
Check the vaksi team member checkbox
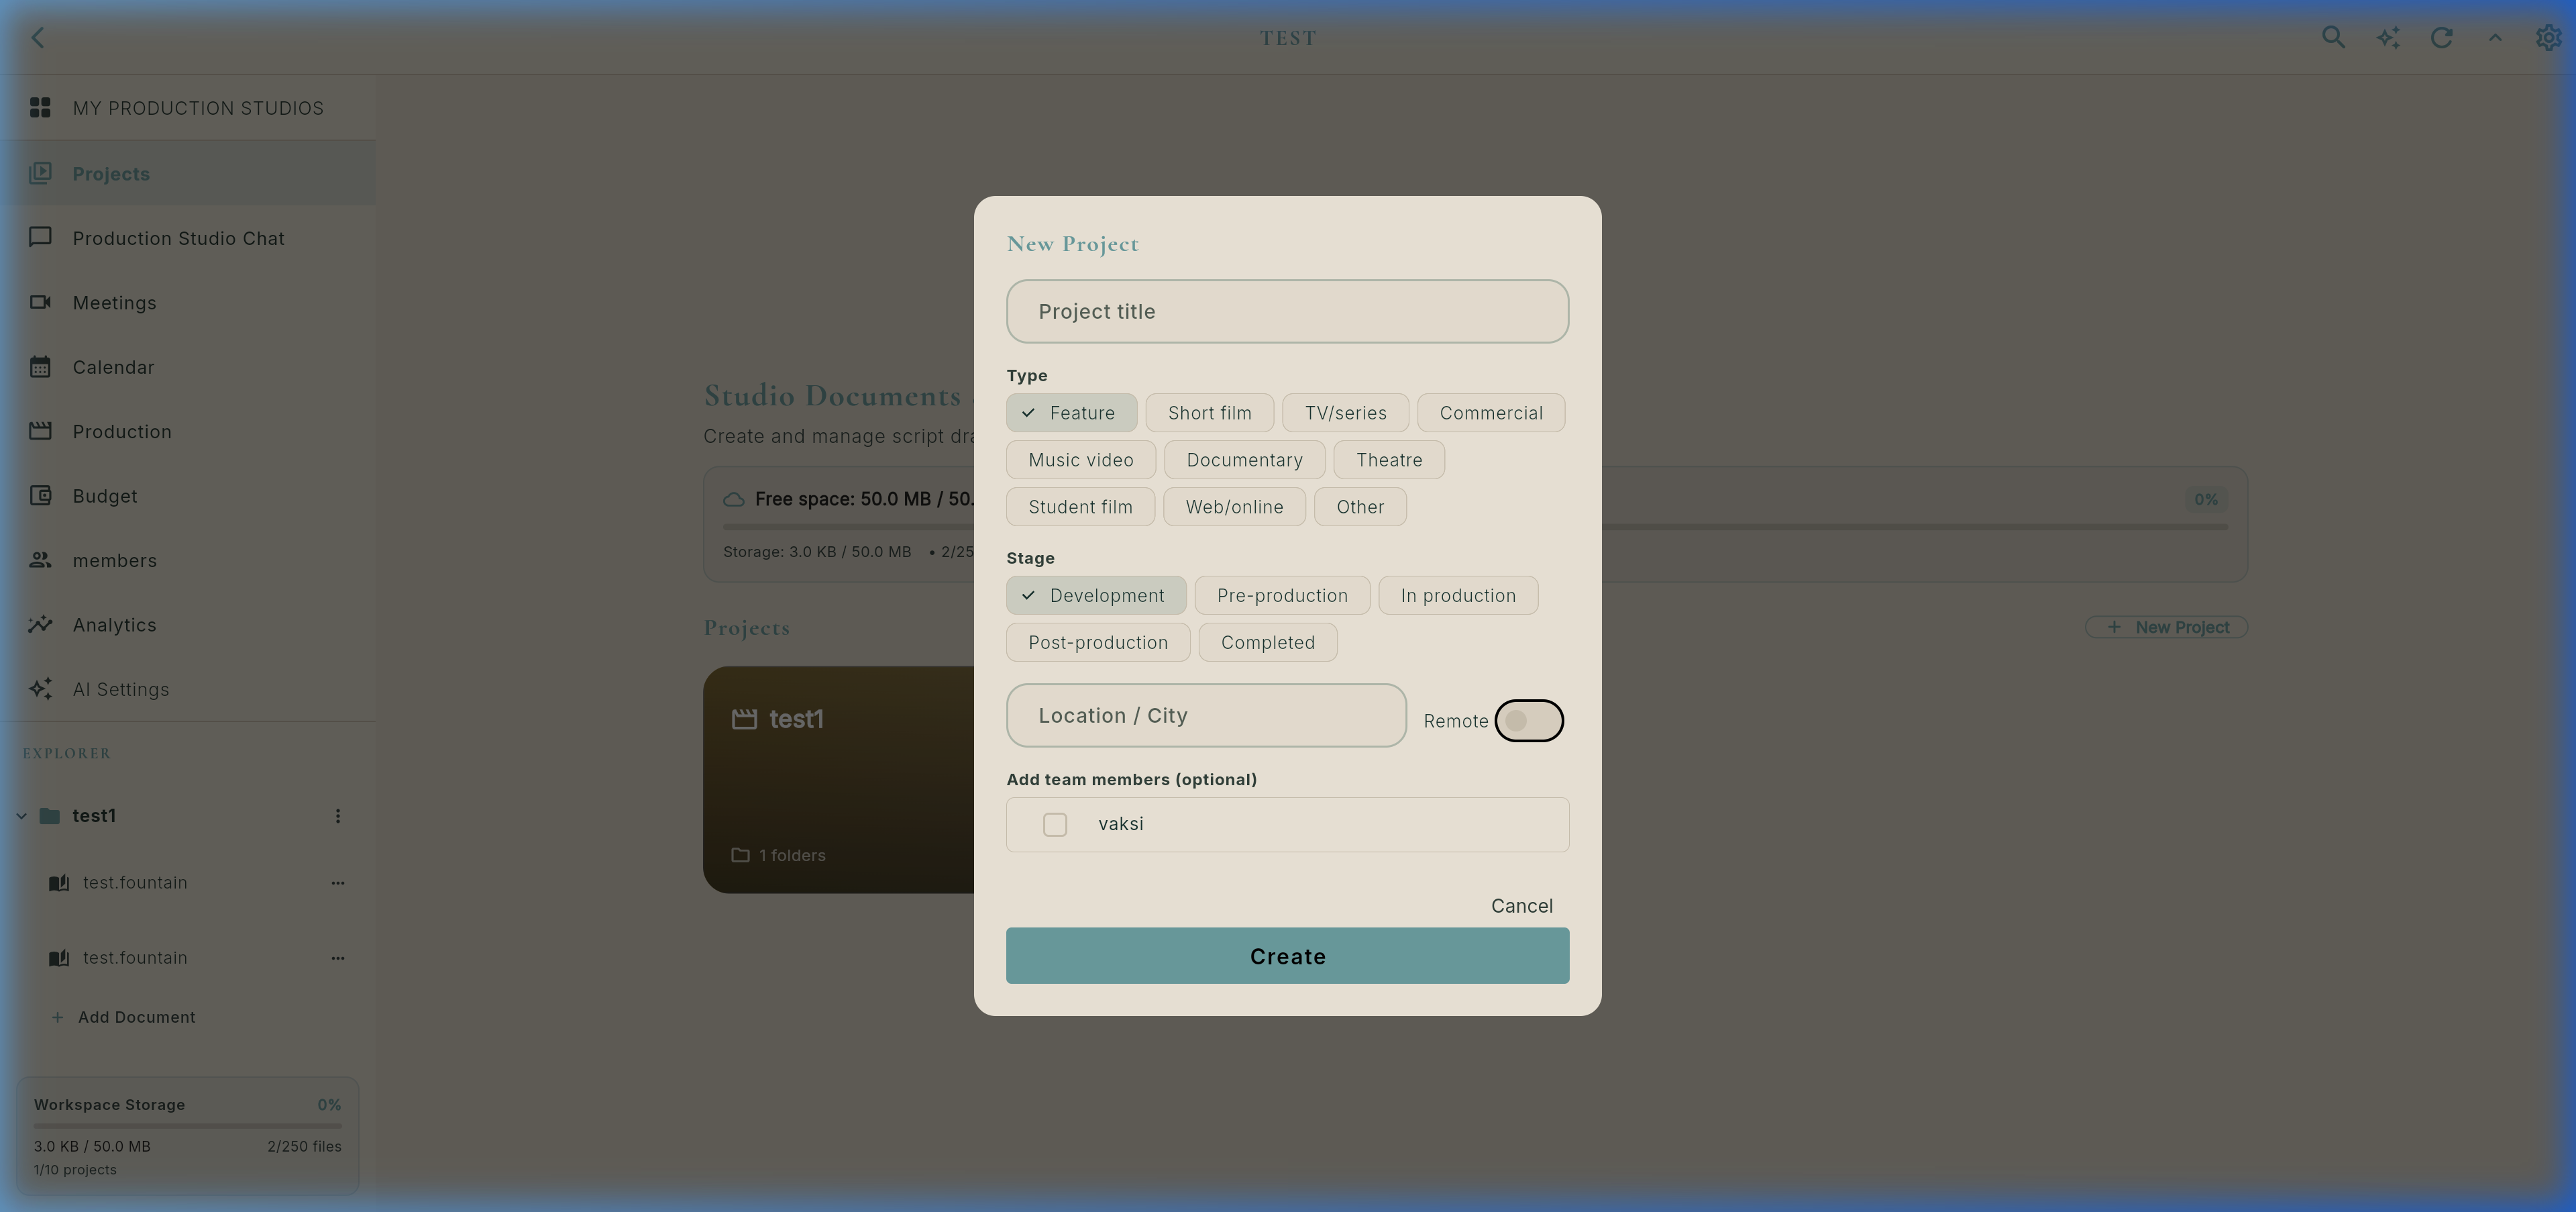[x=1055, y=824]
